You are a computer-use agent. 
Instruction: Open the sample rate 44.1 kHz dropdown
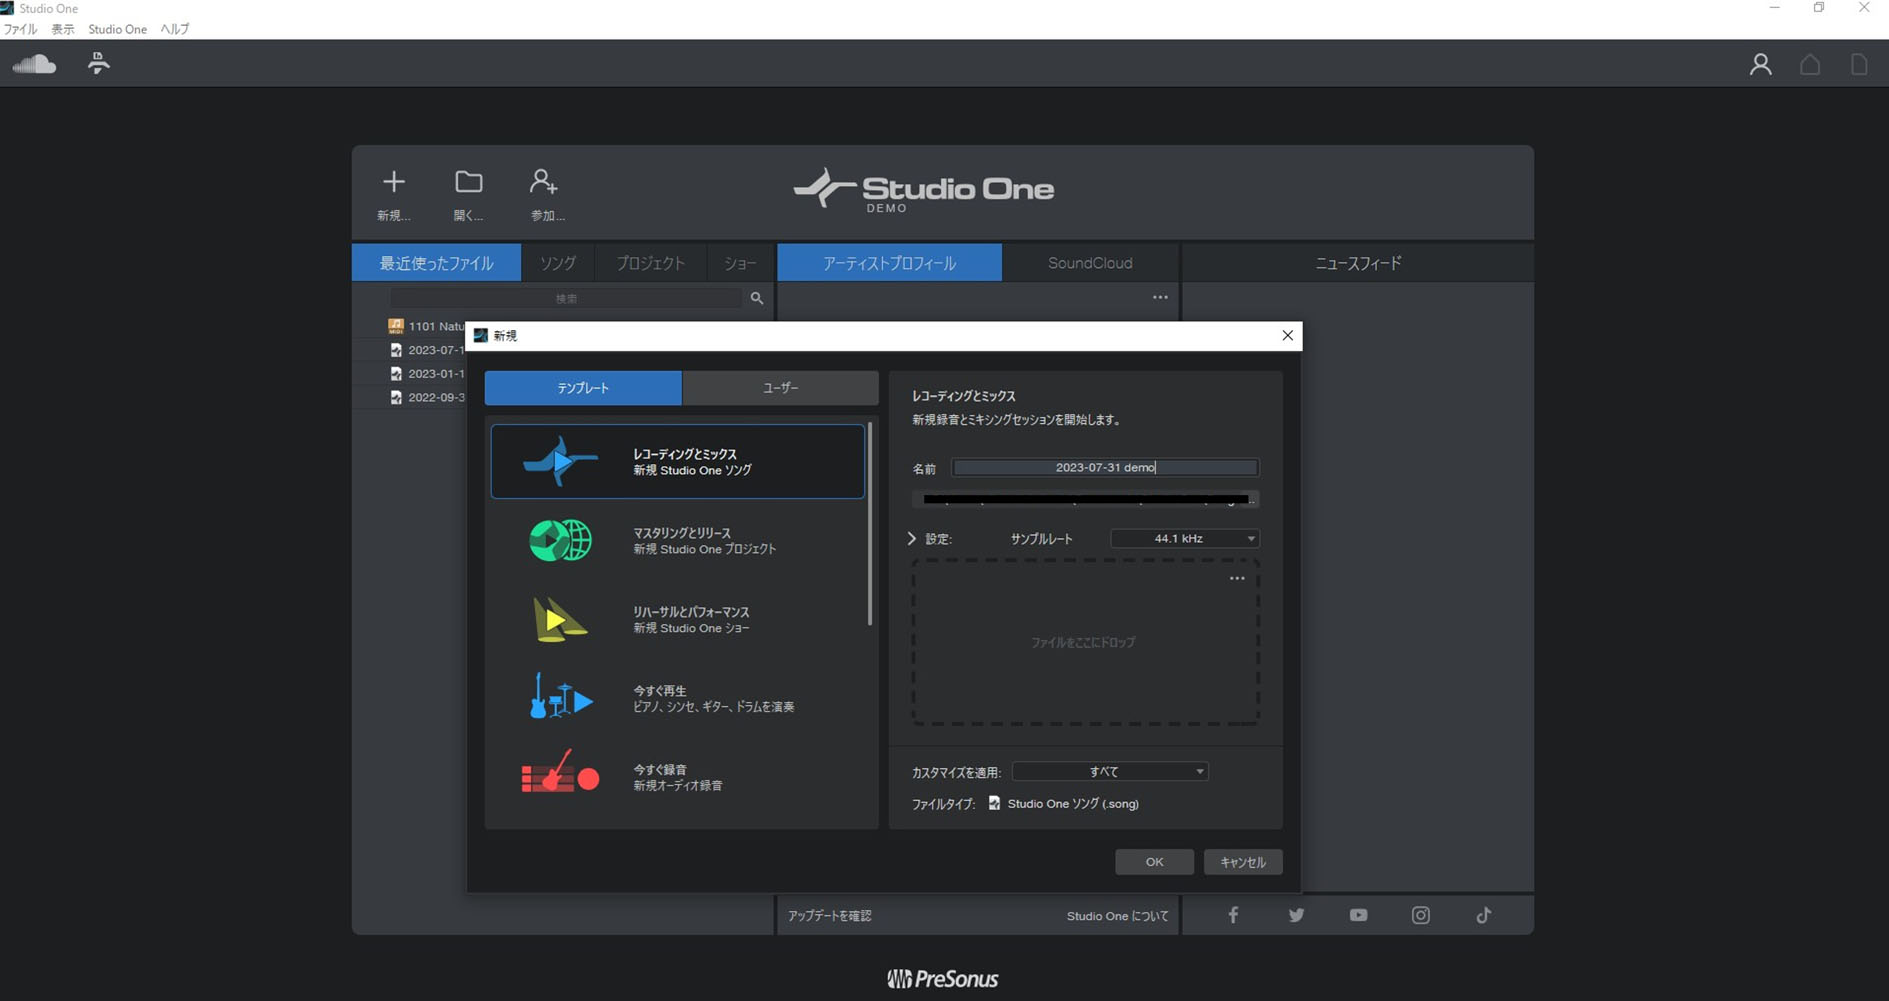[1185, 539]
